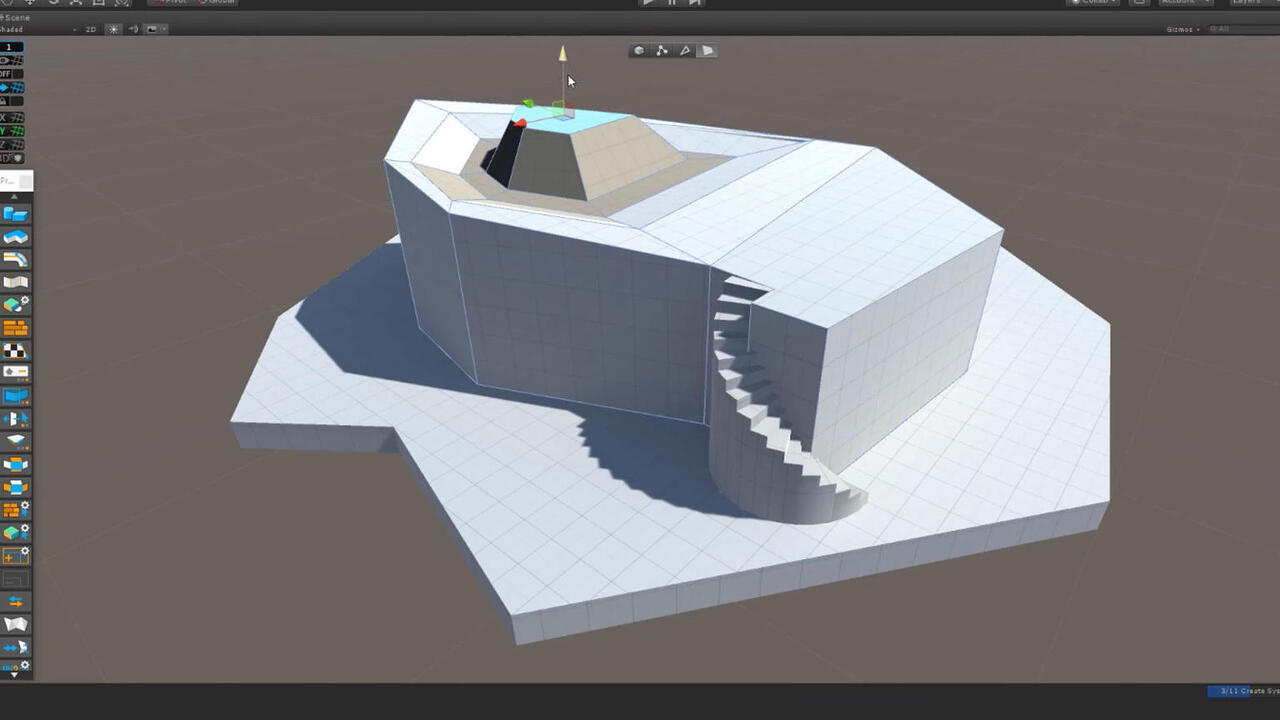Toggle scene lighting (sun icon)
Screen dimensions: 1280x720
113,29
